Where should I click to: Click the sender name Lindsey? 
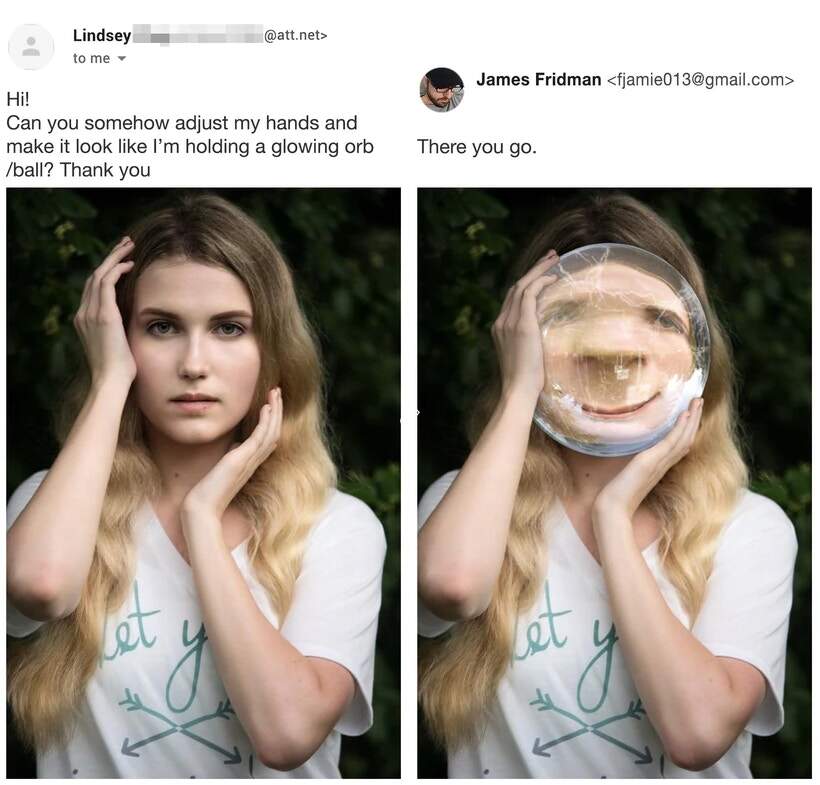click(102, 35)
